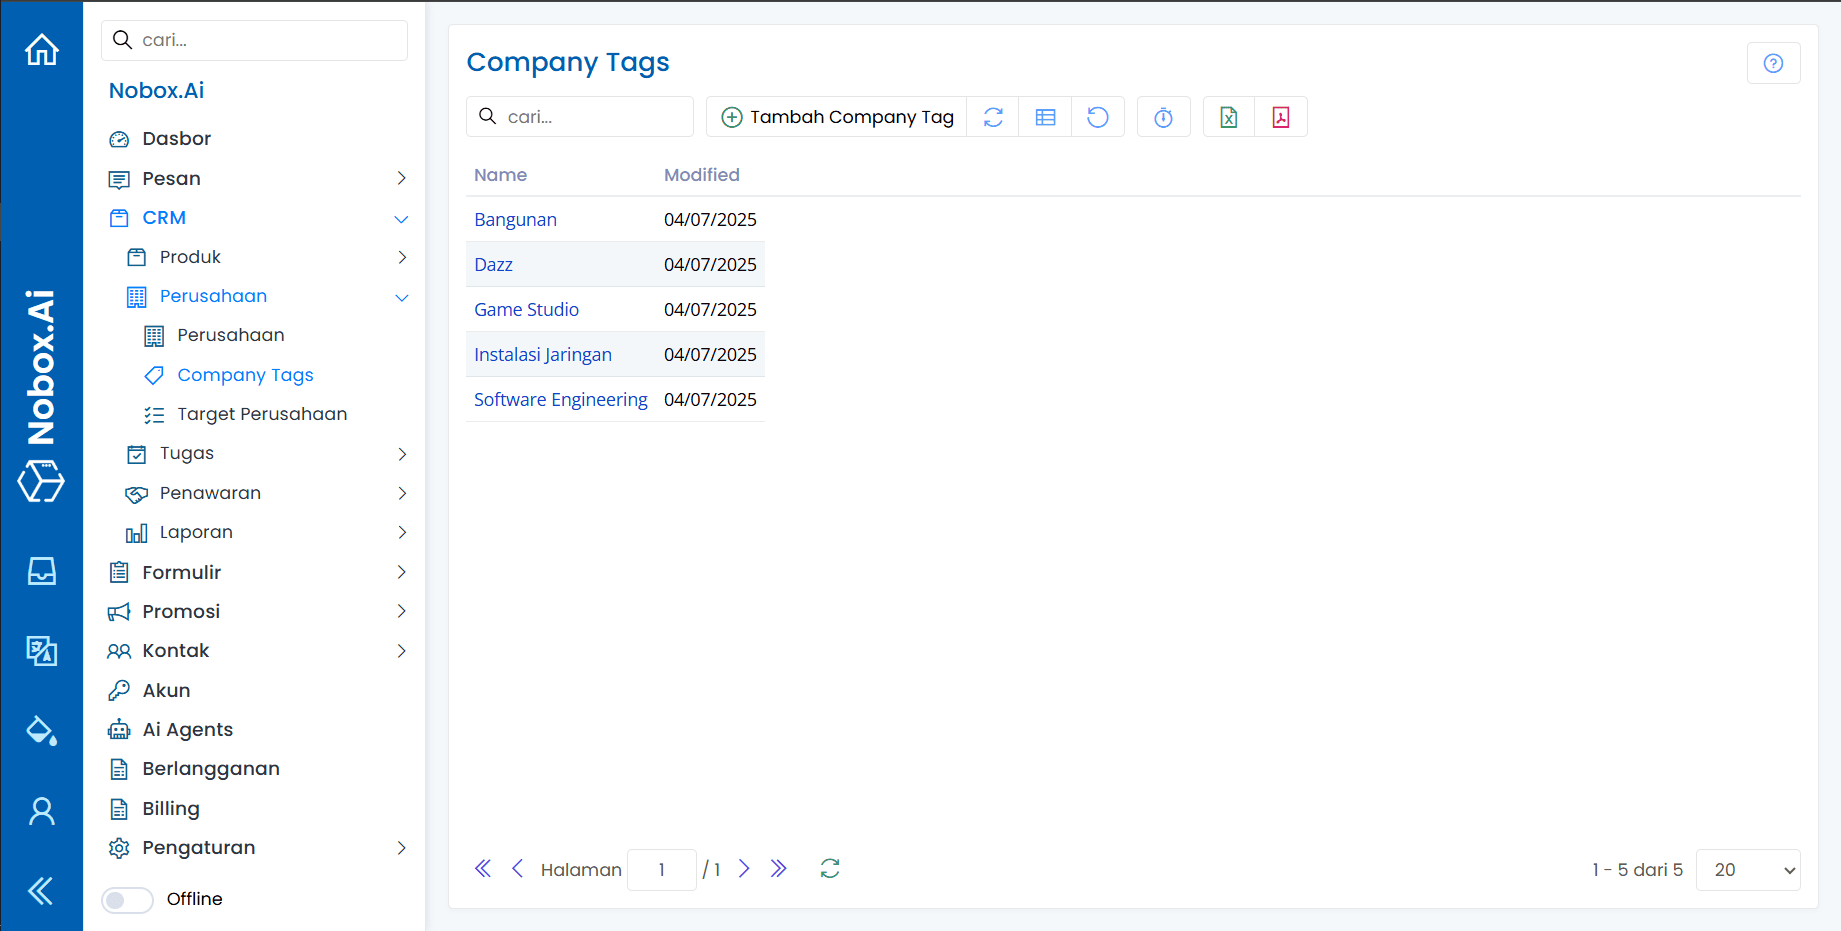This screenshot has width=1841, height=931.
Task: Collapse the sidebar with double chevron icon
Action: pyautogui.click(x=41, y=889)
